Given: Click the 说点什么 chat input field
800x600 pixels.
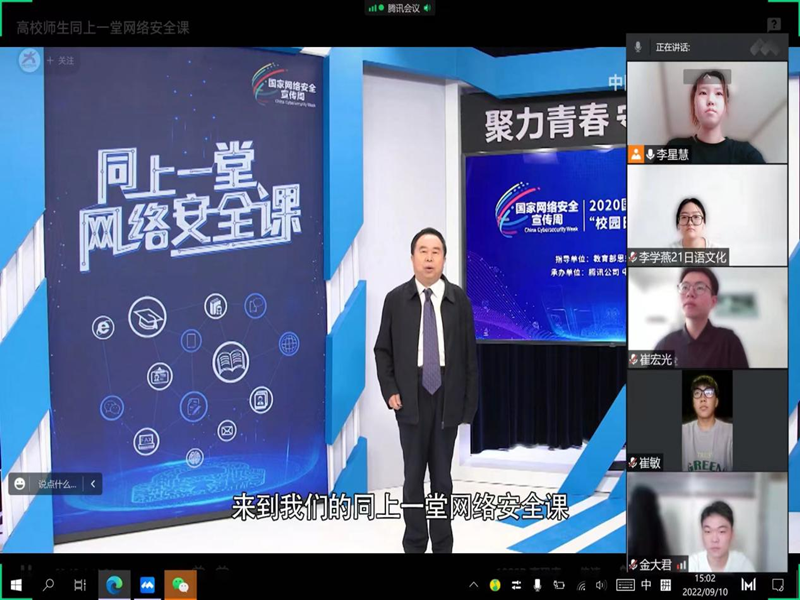Looking at the screenshot, I should 57,484.
